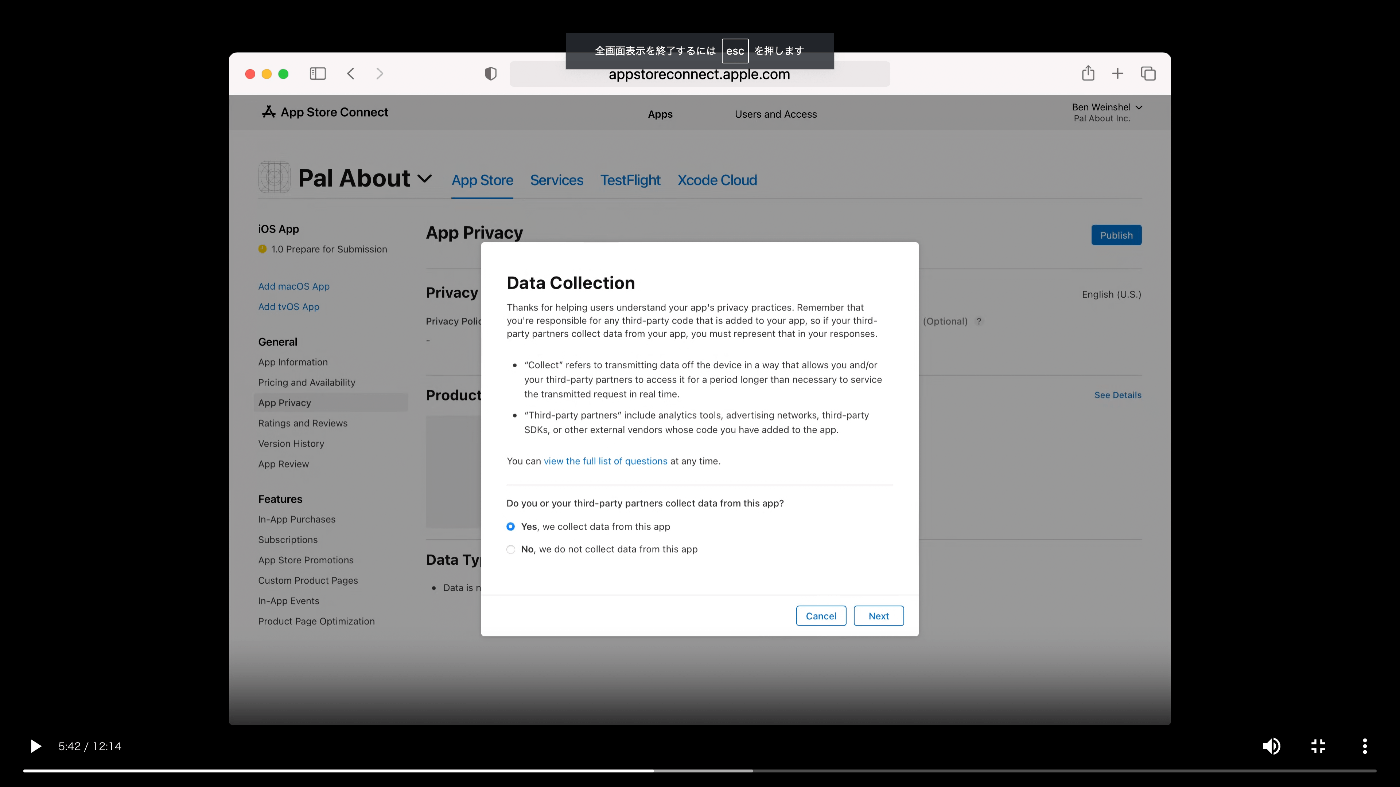
Task: Select No, we do not collect data
Action: coord(511,549)
